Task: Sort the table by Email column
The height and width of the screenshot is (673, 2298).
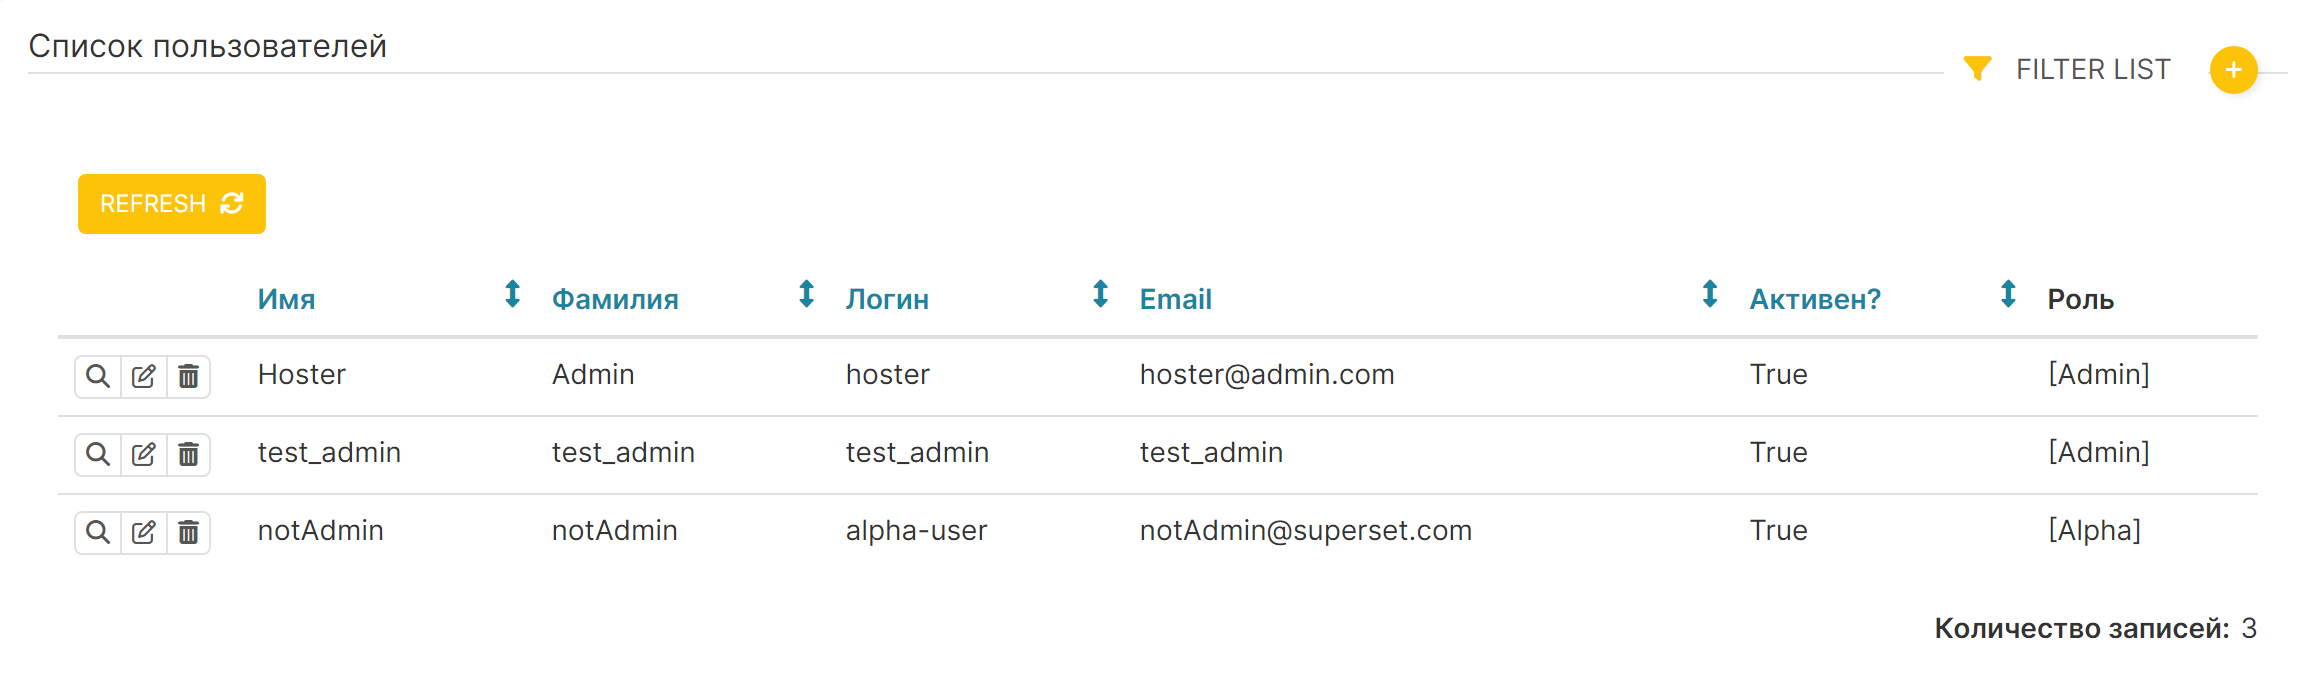Action: tap(1175, 299)
